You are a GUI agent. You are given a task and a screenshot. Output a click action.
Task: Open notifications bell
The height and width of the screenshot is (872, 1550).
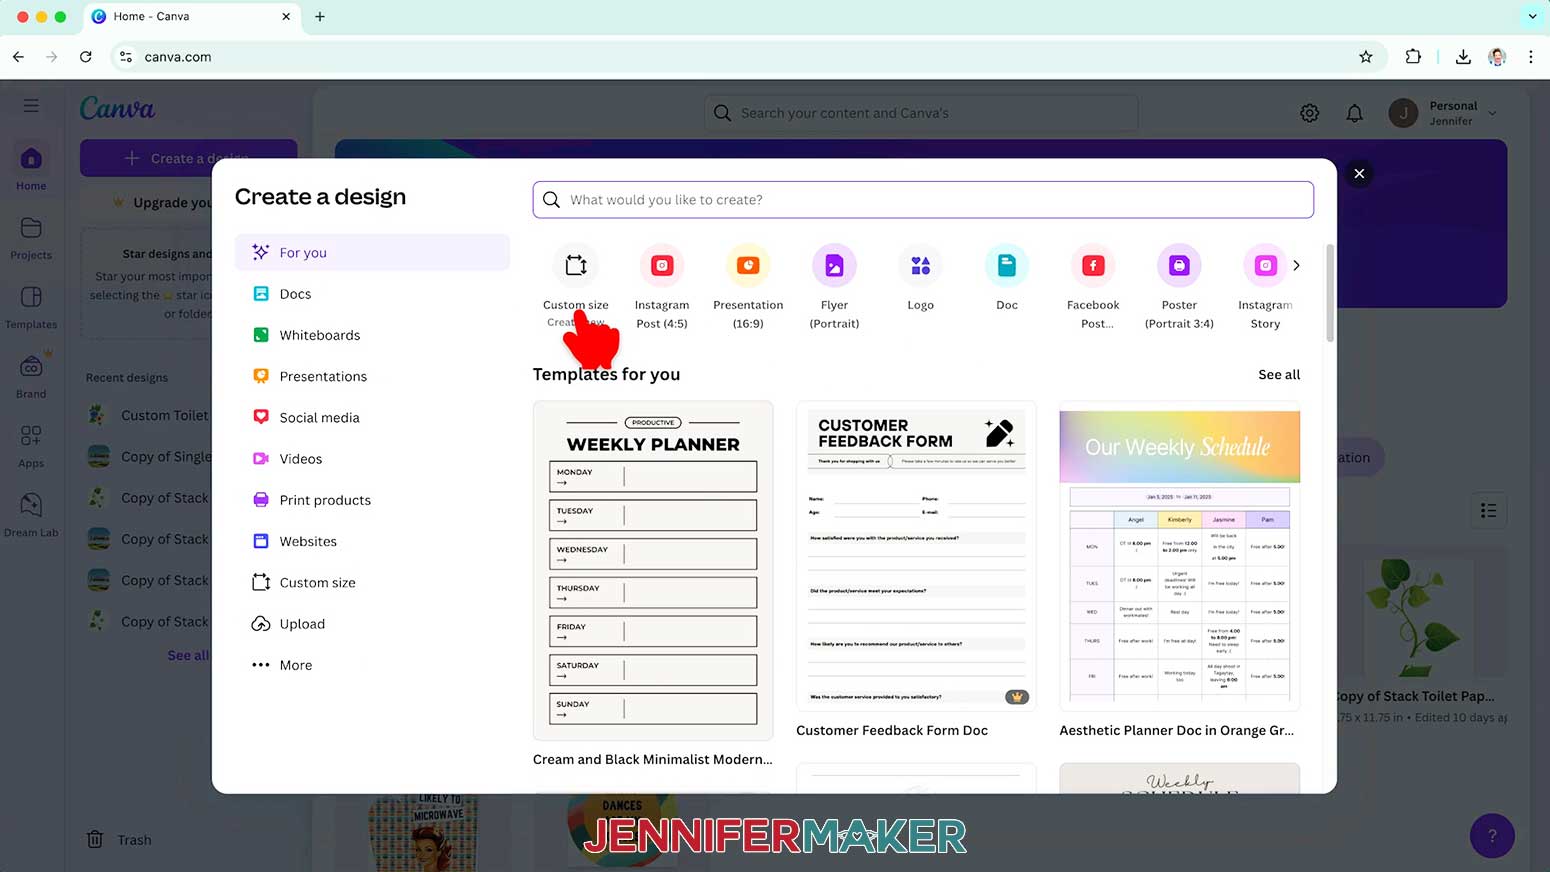[1354, 113]
